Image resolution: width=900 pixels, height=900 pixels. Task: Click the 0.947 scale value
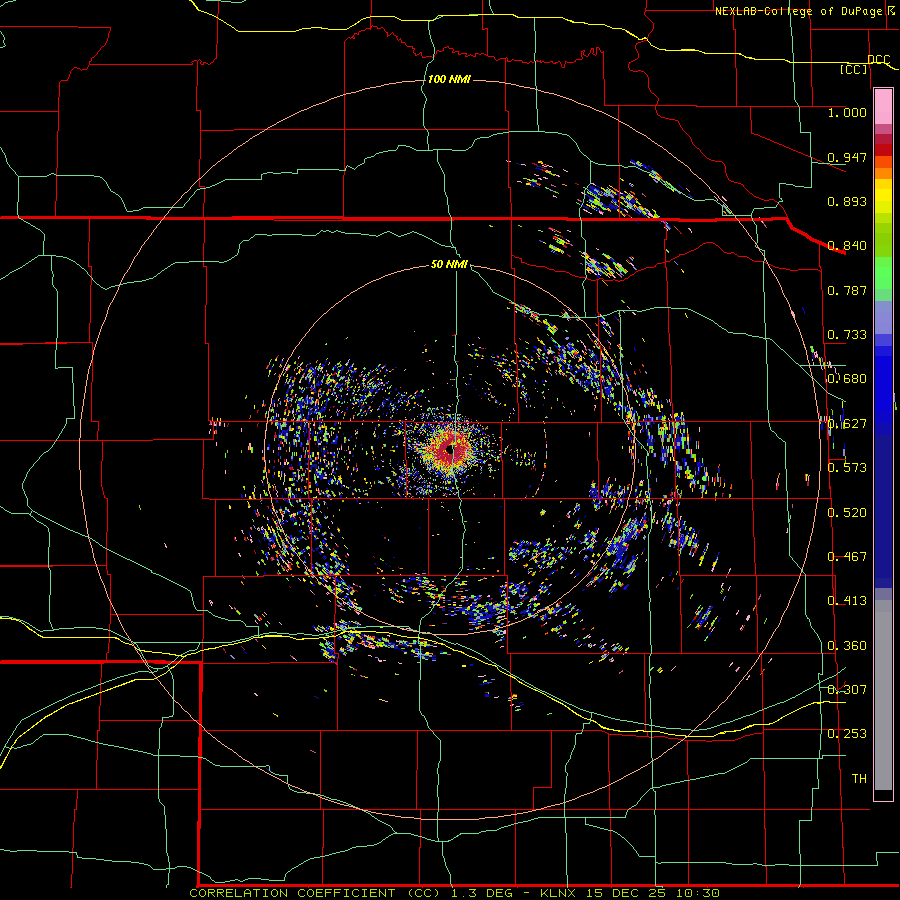(x=847, y=157)
